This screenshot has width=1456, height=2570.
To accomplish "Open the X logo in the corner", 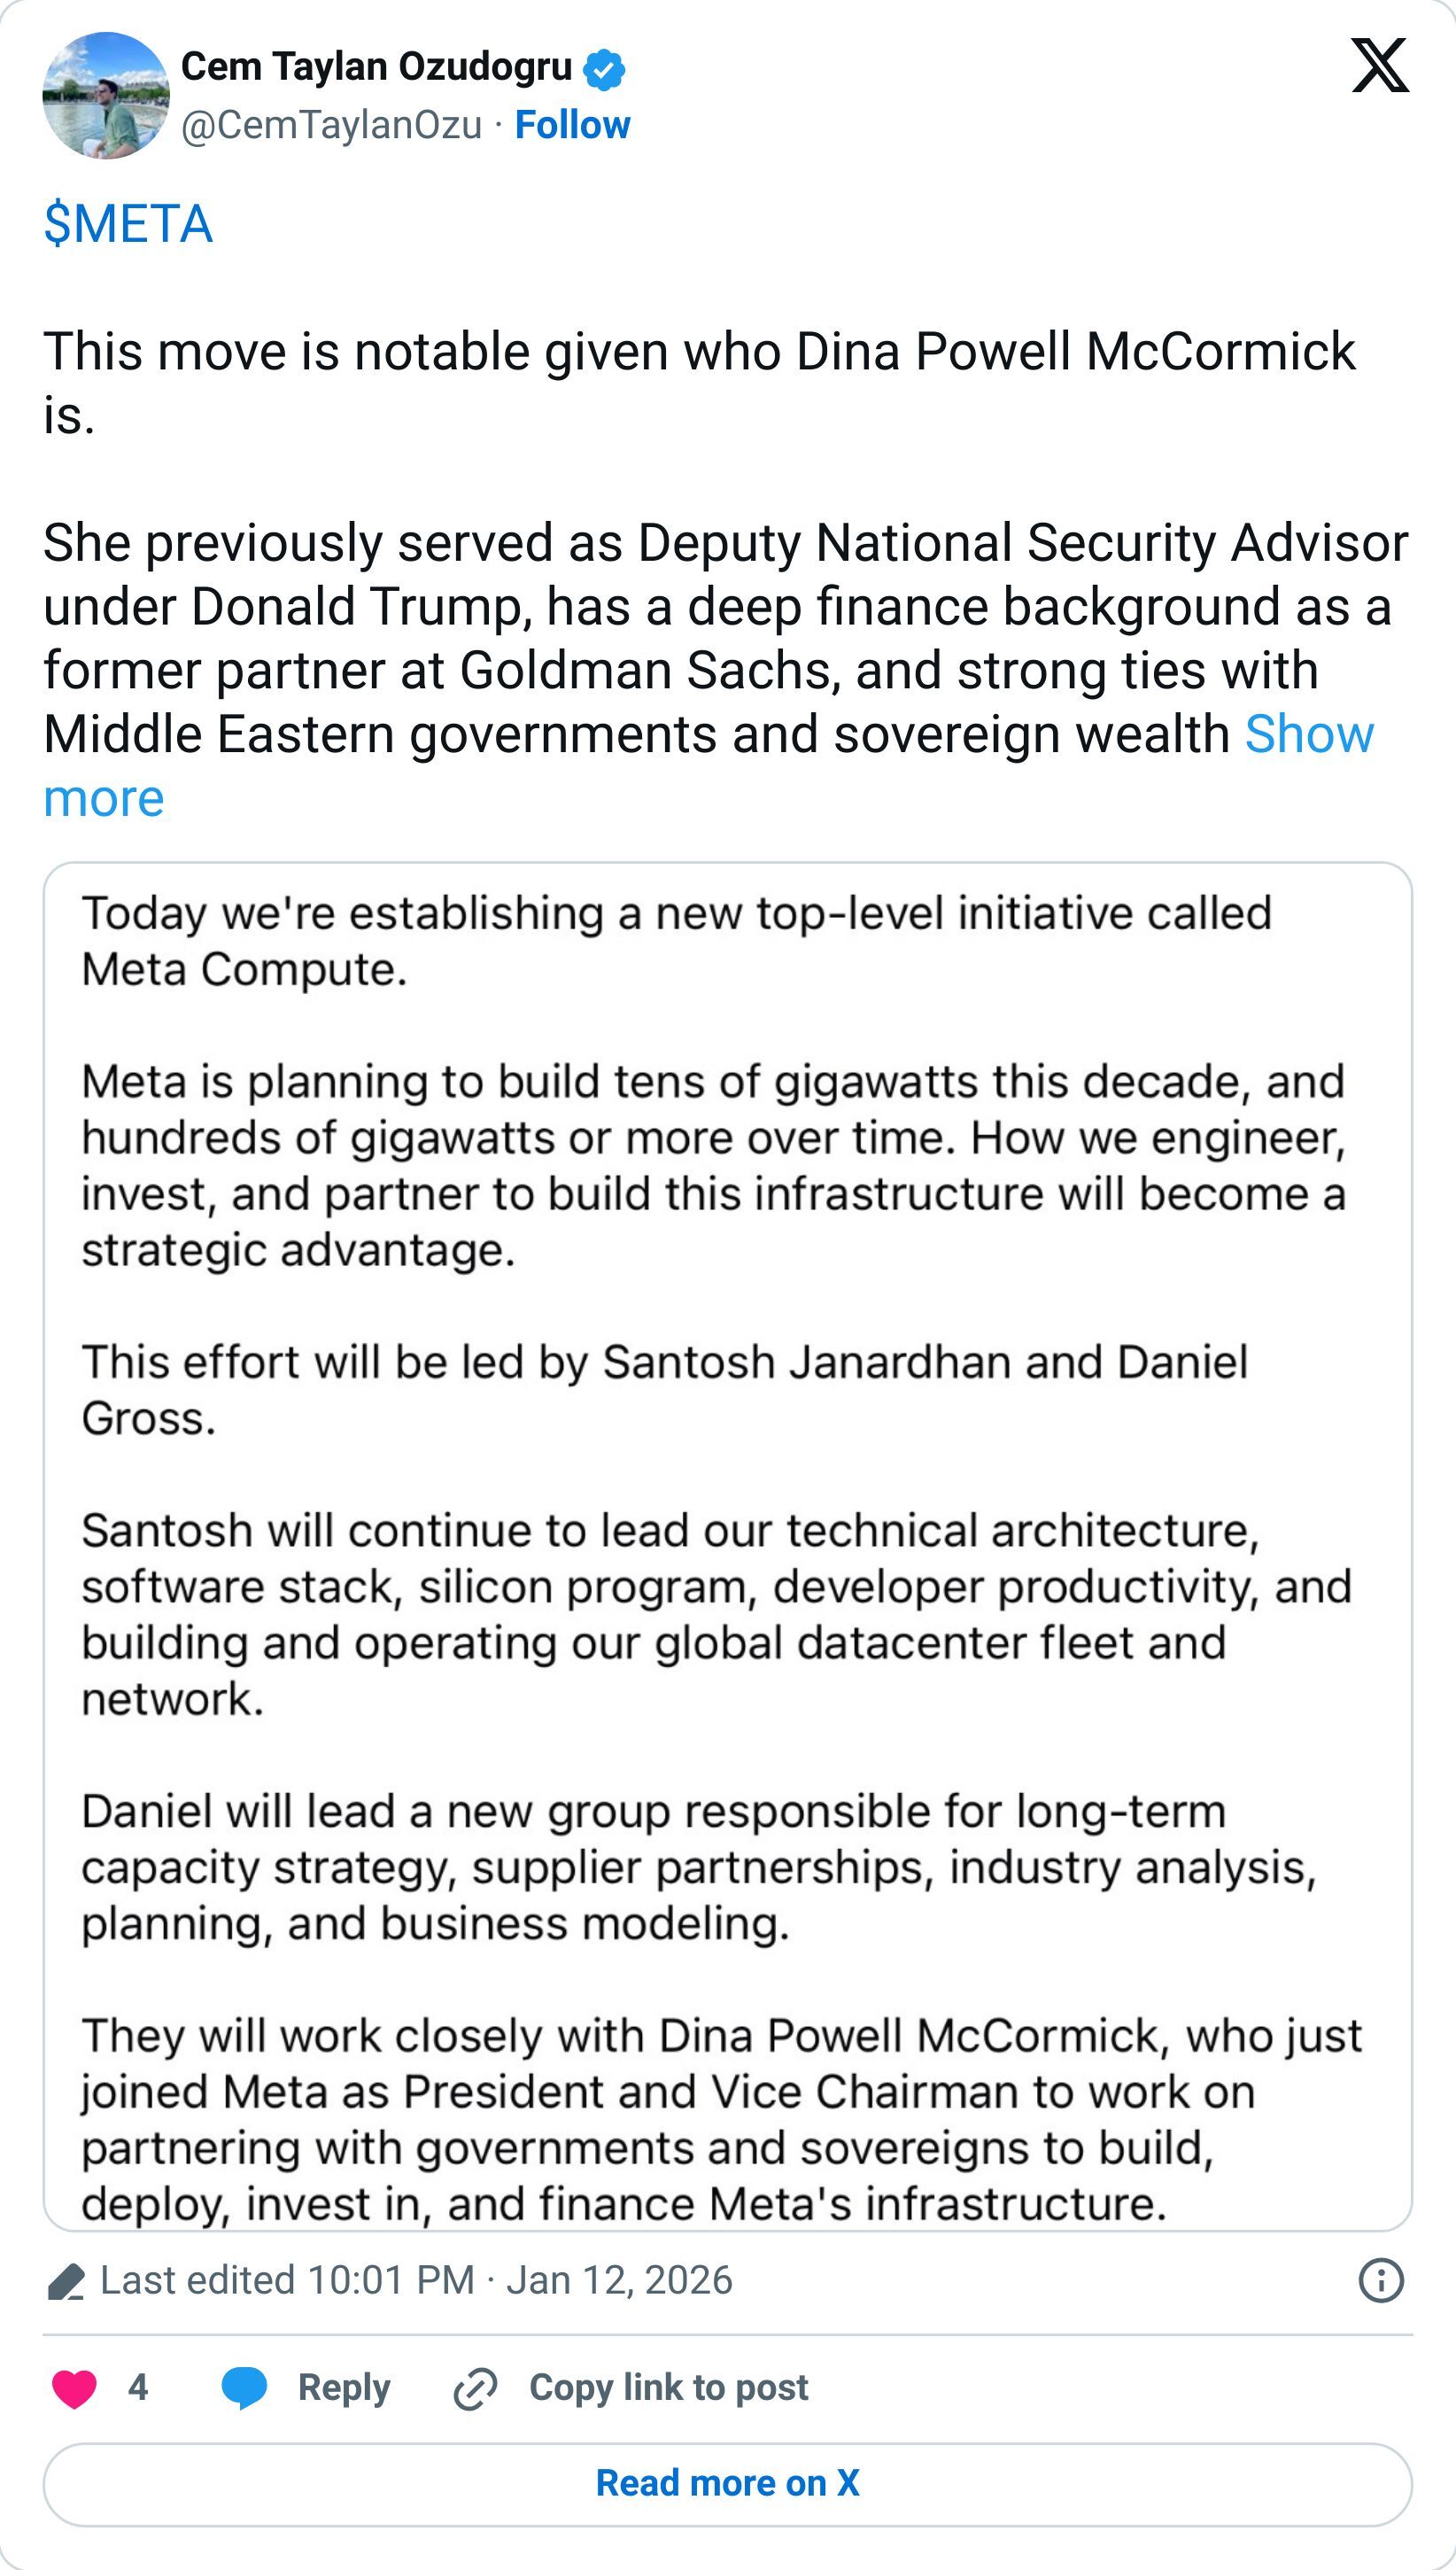I will [x=1380, y=66].
